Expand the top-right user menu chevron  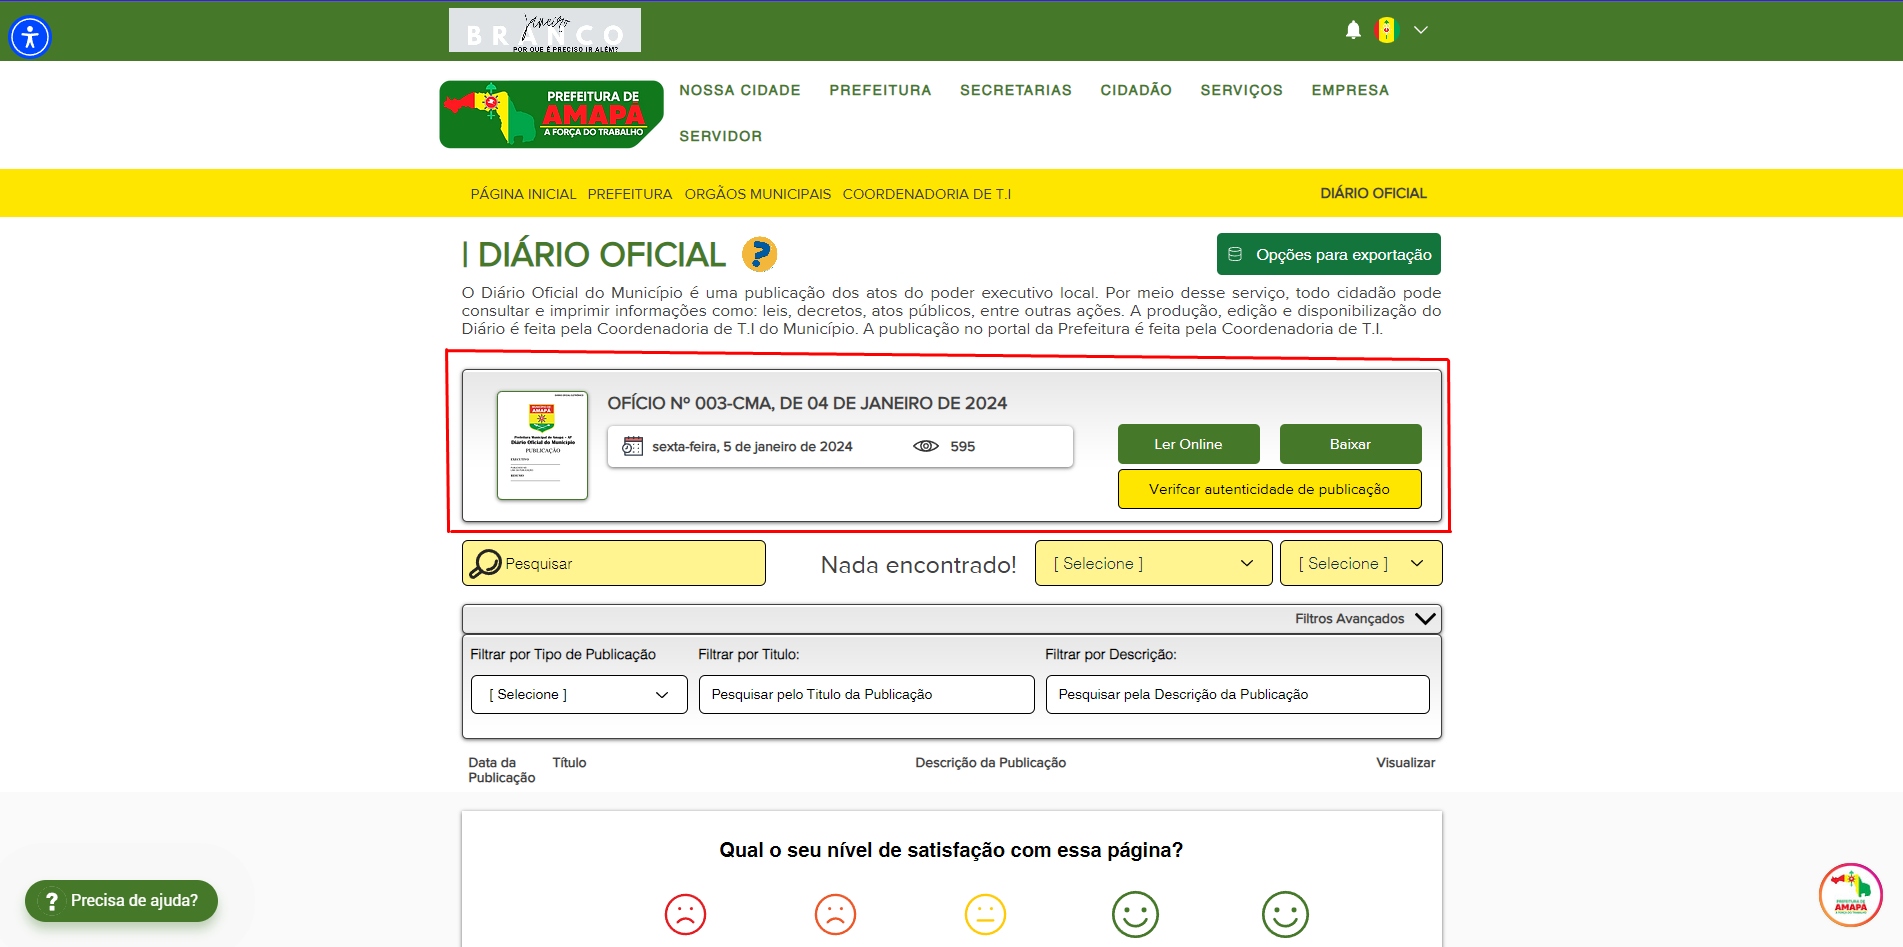[1420, 30]
